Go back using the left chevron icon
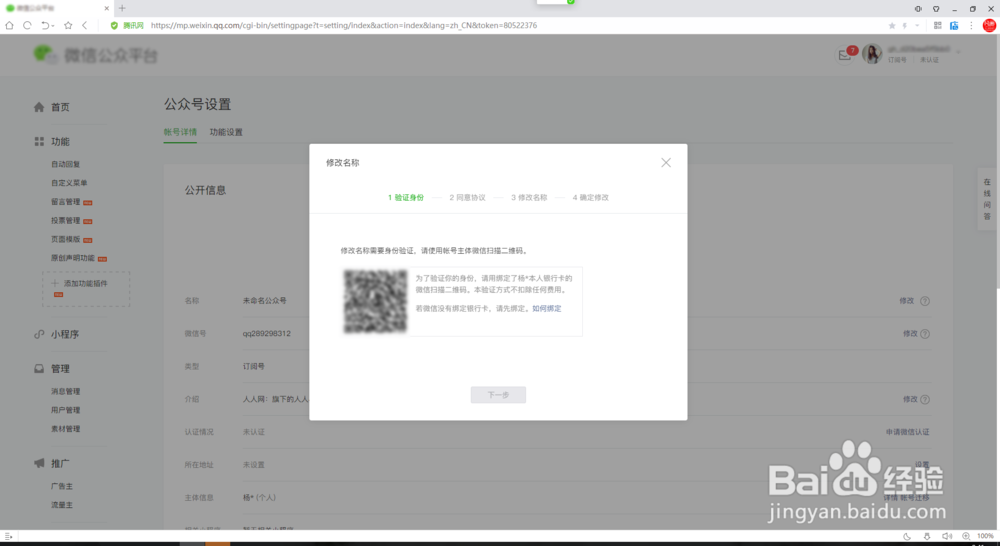The image size is (1000, 546). tap(85, 26)
